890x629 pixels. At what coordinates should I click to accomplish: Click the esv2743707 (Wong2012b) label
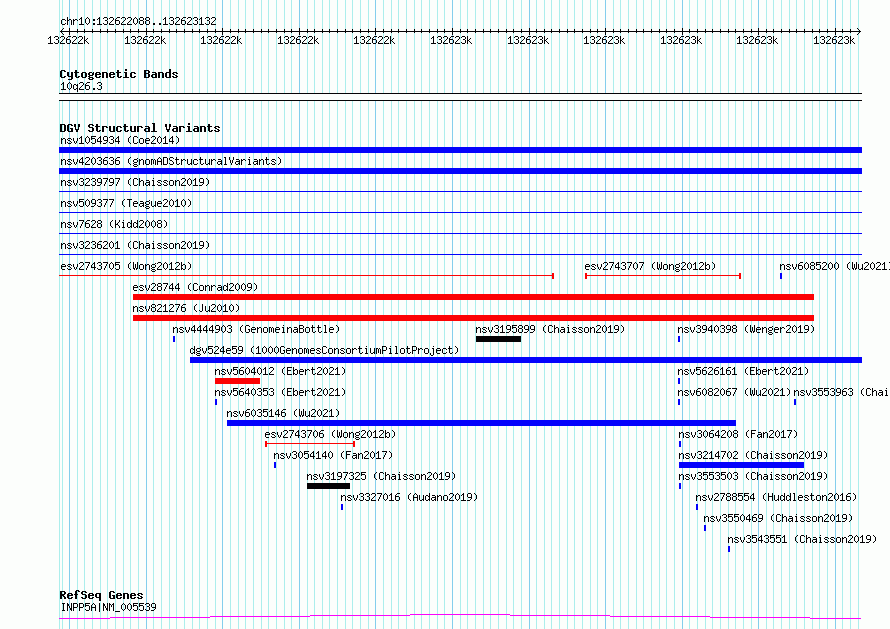click(x=650, y=266)
